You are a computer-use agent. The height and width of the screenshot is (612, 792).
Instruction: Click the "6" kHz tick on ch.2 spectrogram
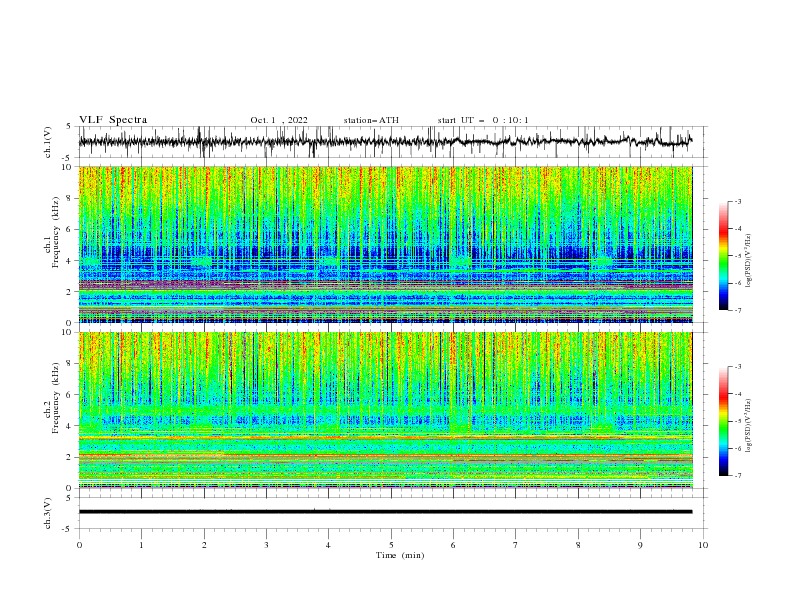click(70, 395)
